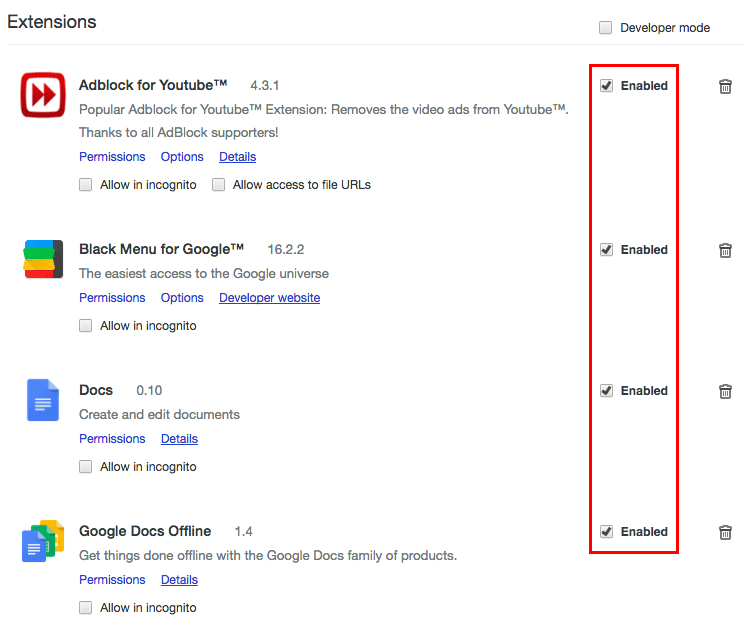Open Permissions for the Docs extension
Viewport: 753px width, 633px height.
click(112, 438)
